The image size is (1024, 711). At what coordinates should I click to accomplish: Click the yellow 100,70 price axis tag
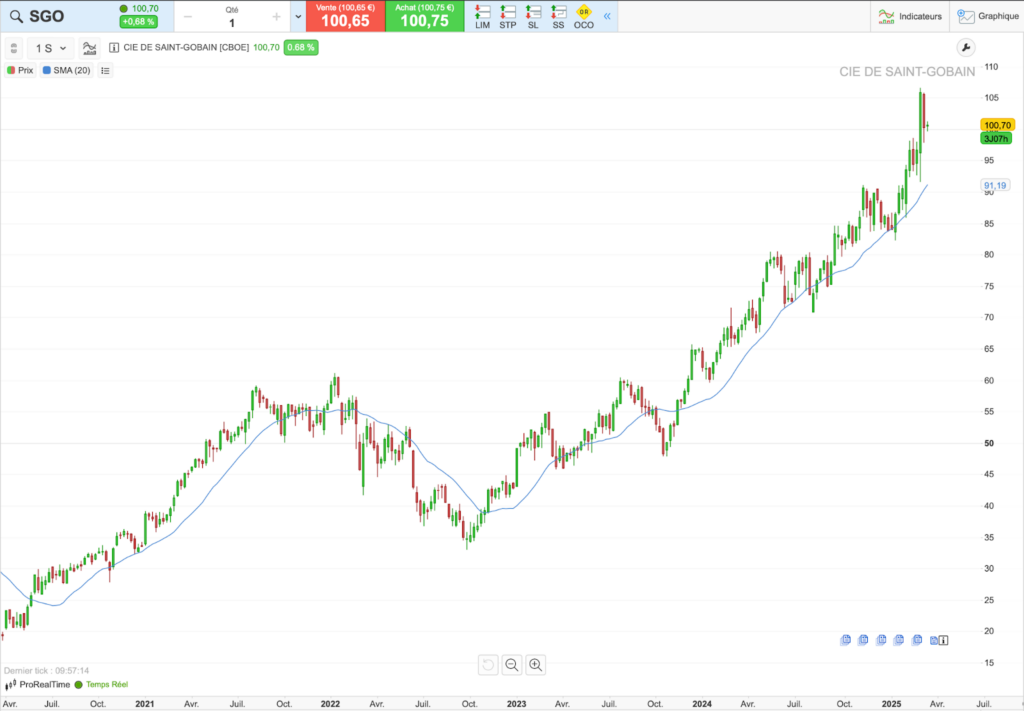pos(997,125)
